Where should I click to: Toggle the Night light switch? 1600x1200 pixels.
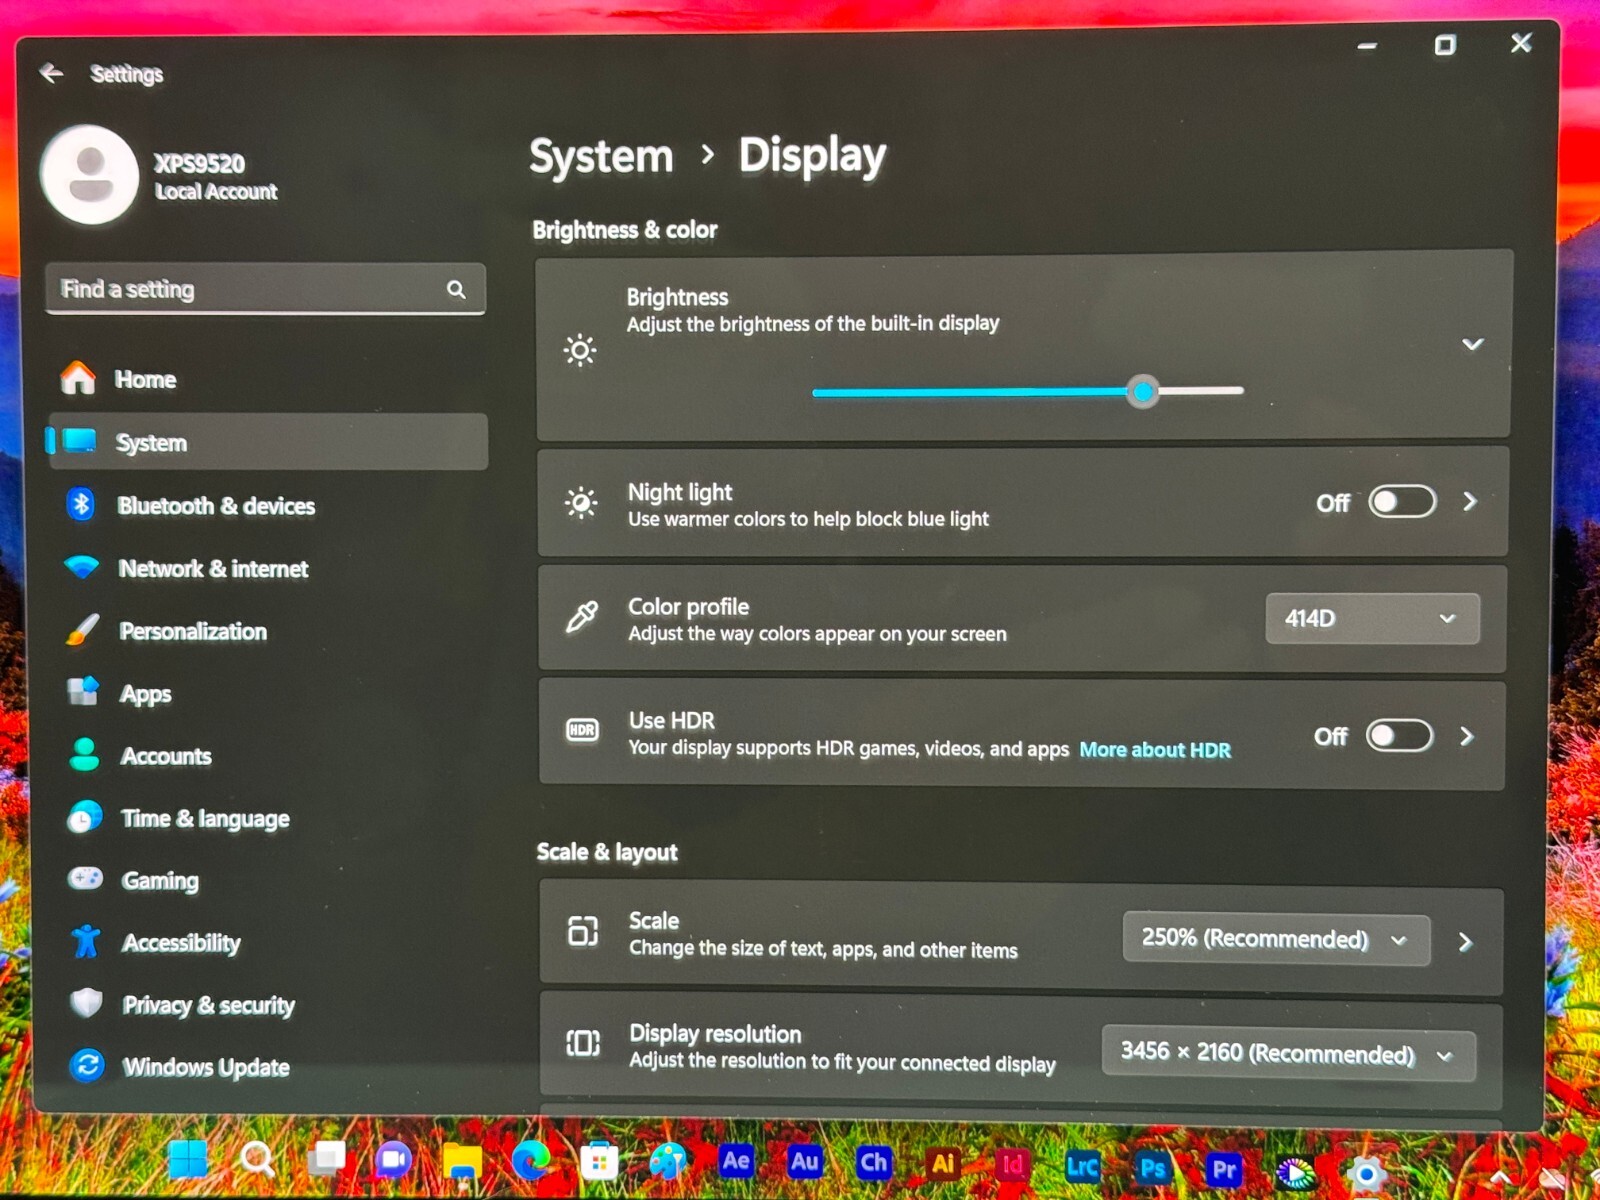click(x=1402, y=502)
